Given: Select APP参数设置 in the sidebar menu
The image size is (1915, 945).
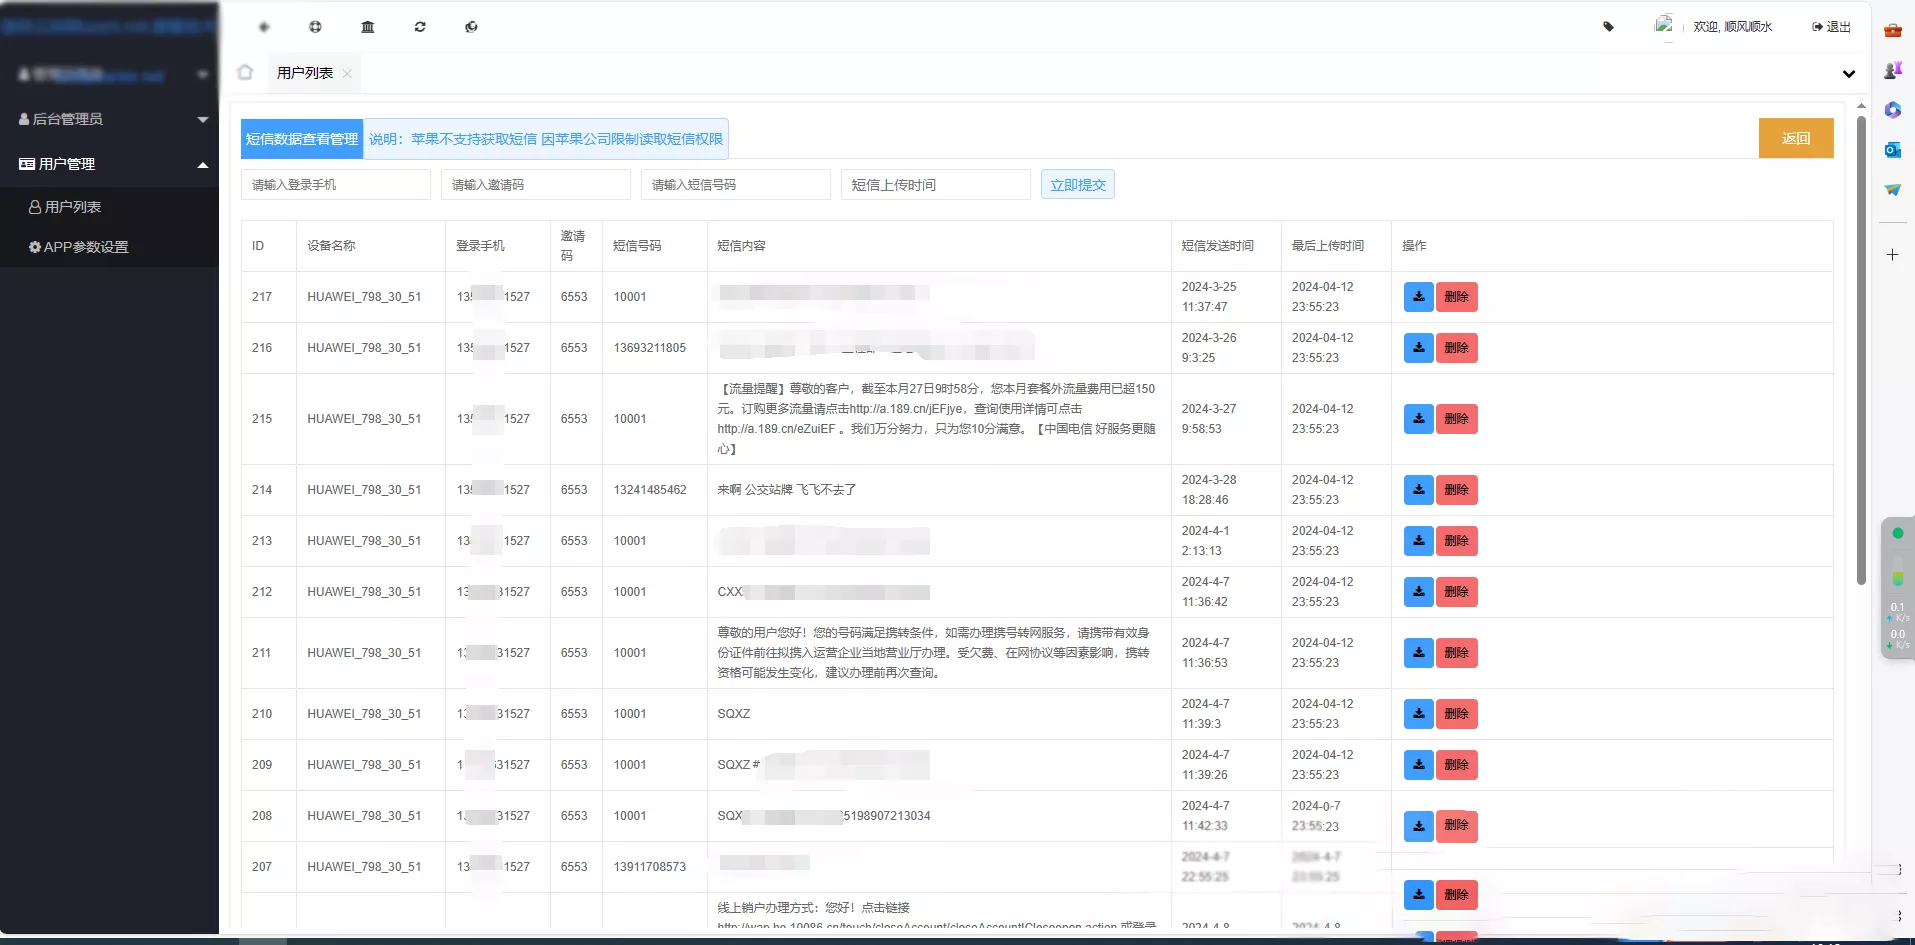Looking at the screenshot, I should click(x=86, y=246).
